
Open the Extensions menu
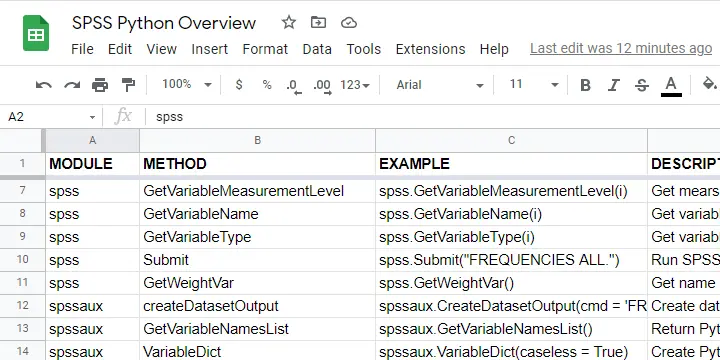click(430, 49)
